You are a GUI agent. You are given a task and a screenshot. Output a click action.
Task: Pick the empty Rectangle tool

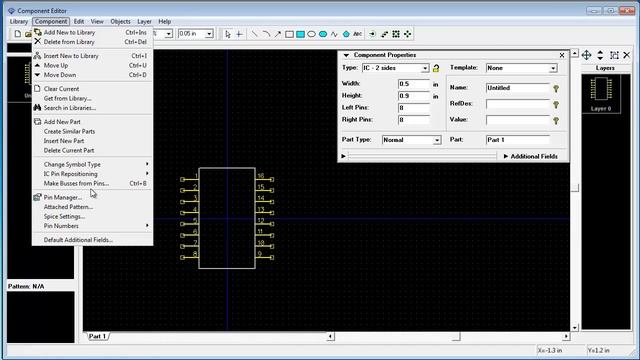[x=289, y=34]
